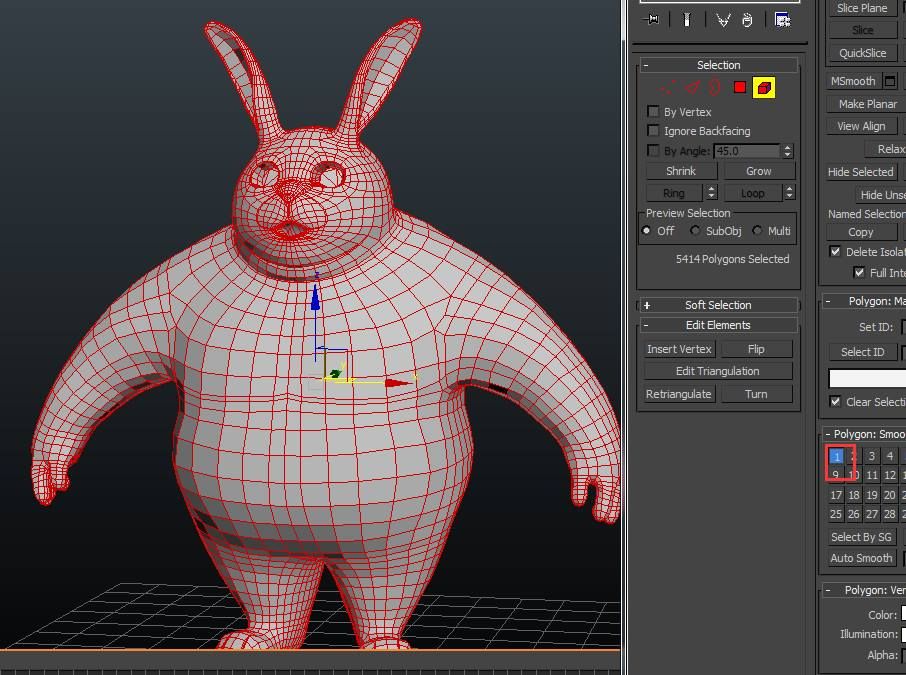This screenshot has height=675, width=906.
Task: Click the MSmooth button
Action: (853, 81)
